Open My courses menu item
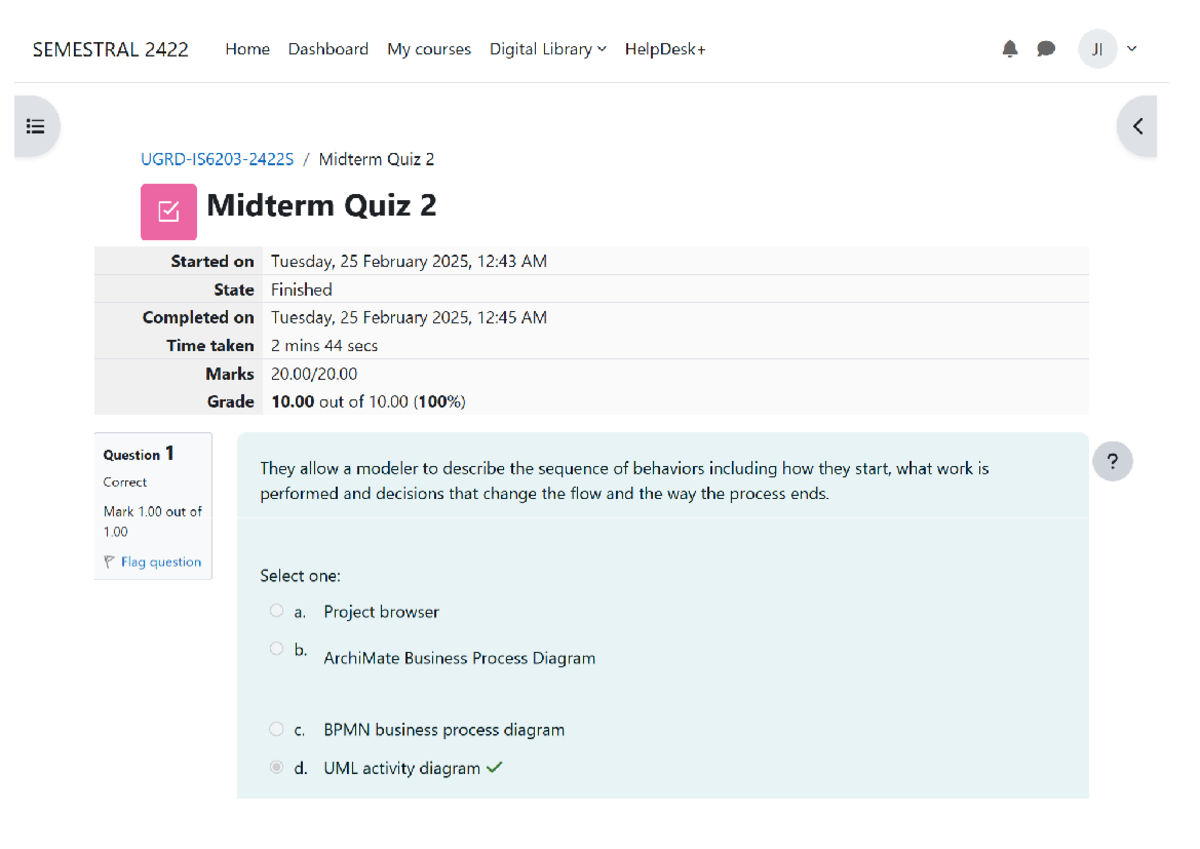 (429, 49)
